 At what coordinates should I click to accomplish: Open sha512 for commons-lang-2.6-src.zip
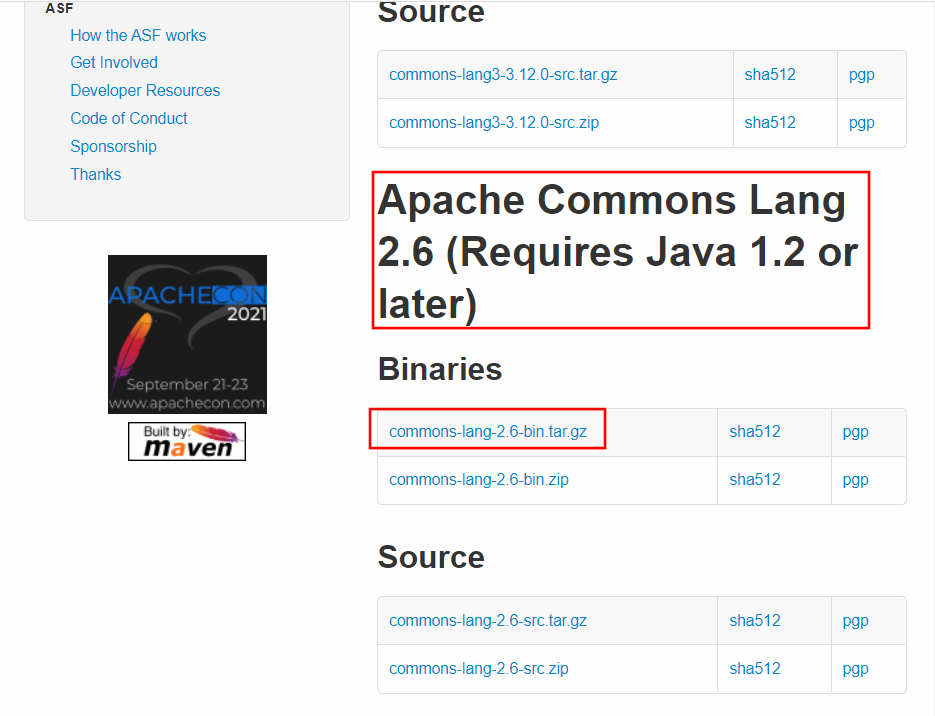[x=755, y=669]
